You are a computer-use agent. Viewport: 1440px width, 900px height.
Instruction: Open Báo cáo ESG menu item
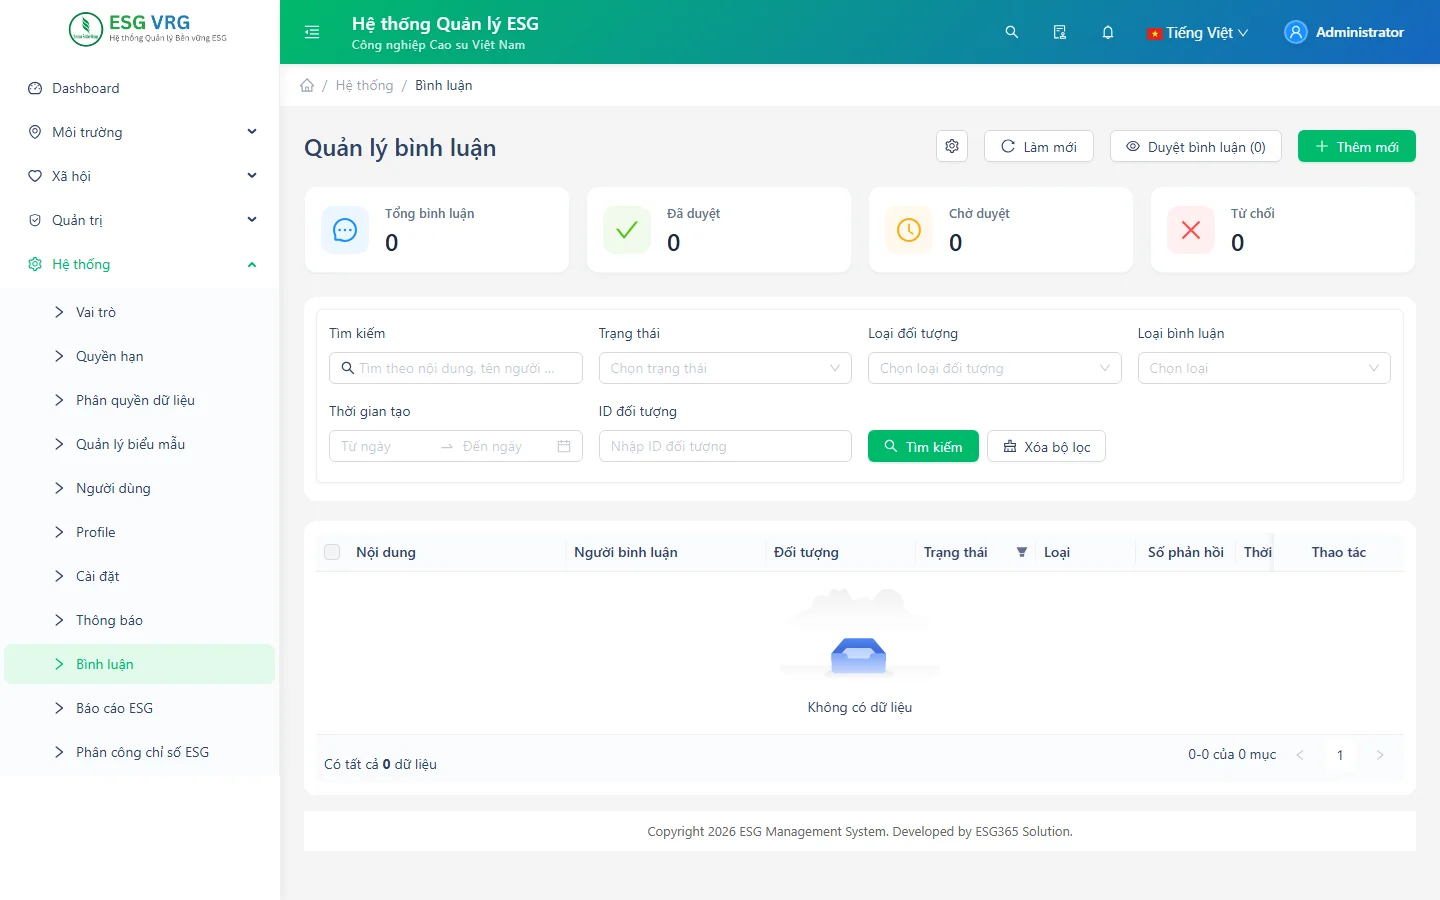click(x=140, y=708)
